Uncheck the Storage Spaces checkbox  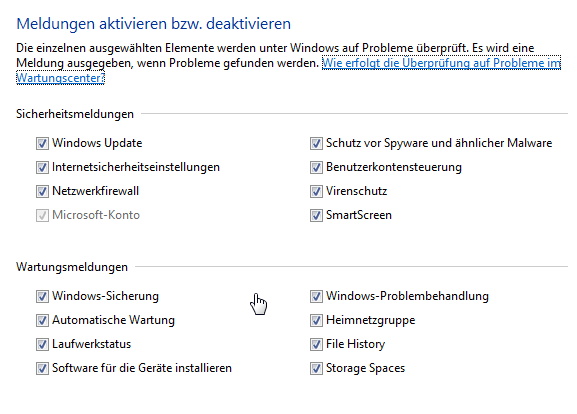[x=316, y=368]
